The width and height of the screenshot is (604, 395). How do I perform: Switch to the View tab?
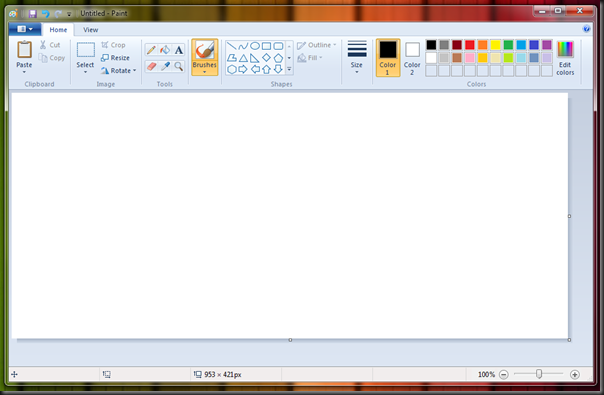click(x=91, y=30)
